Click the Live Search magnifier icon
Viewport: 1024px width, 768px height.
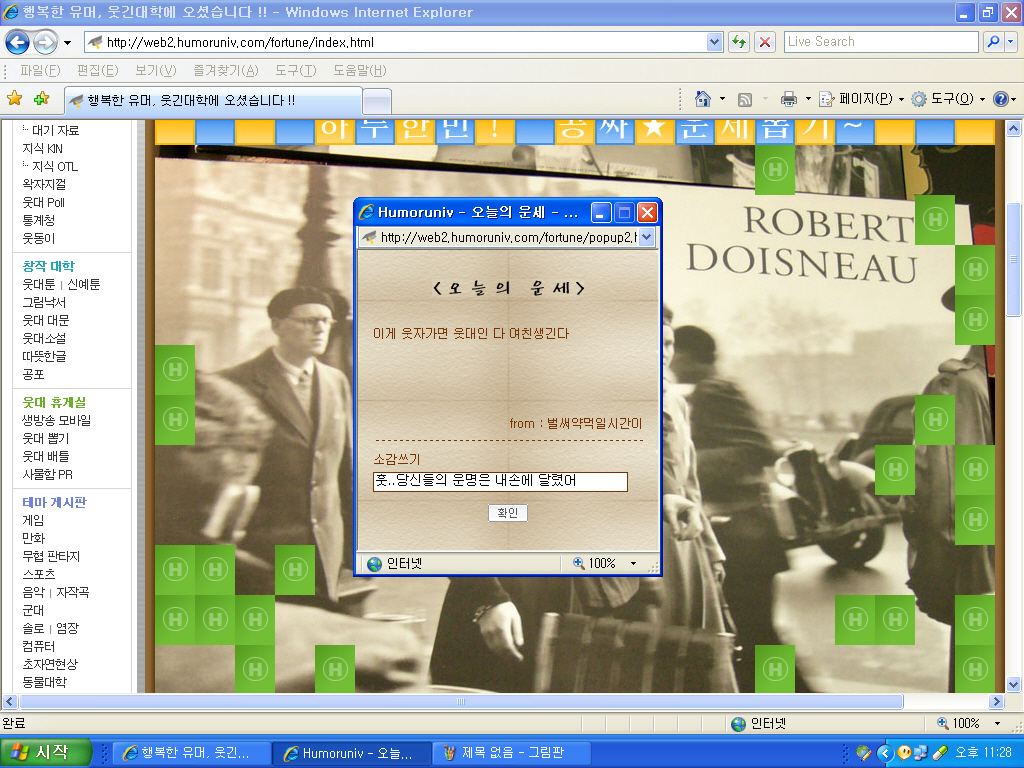pos(993,42)
